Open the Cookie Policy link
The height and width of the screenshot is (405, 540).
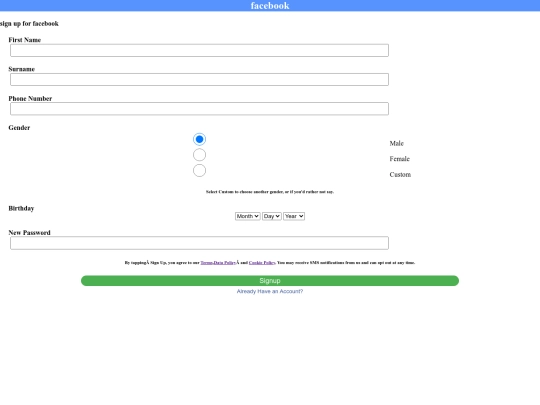262,263
